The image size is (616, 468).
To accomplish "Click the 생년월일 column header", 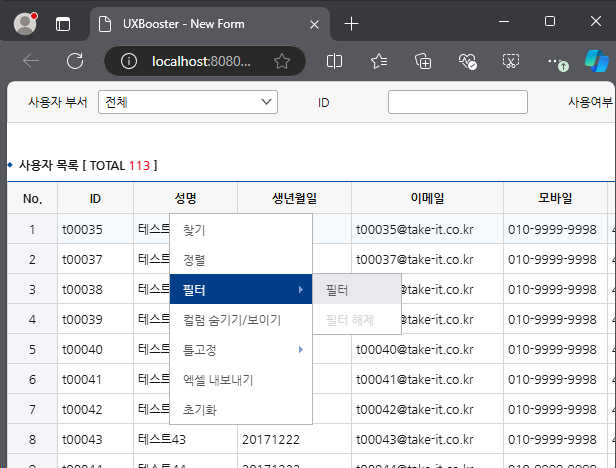I will [294, 198].
